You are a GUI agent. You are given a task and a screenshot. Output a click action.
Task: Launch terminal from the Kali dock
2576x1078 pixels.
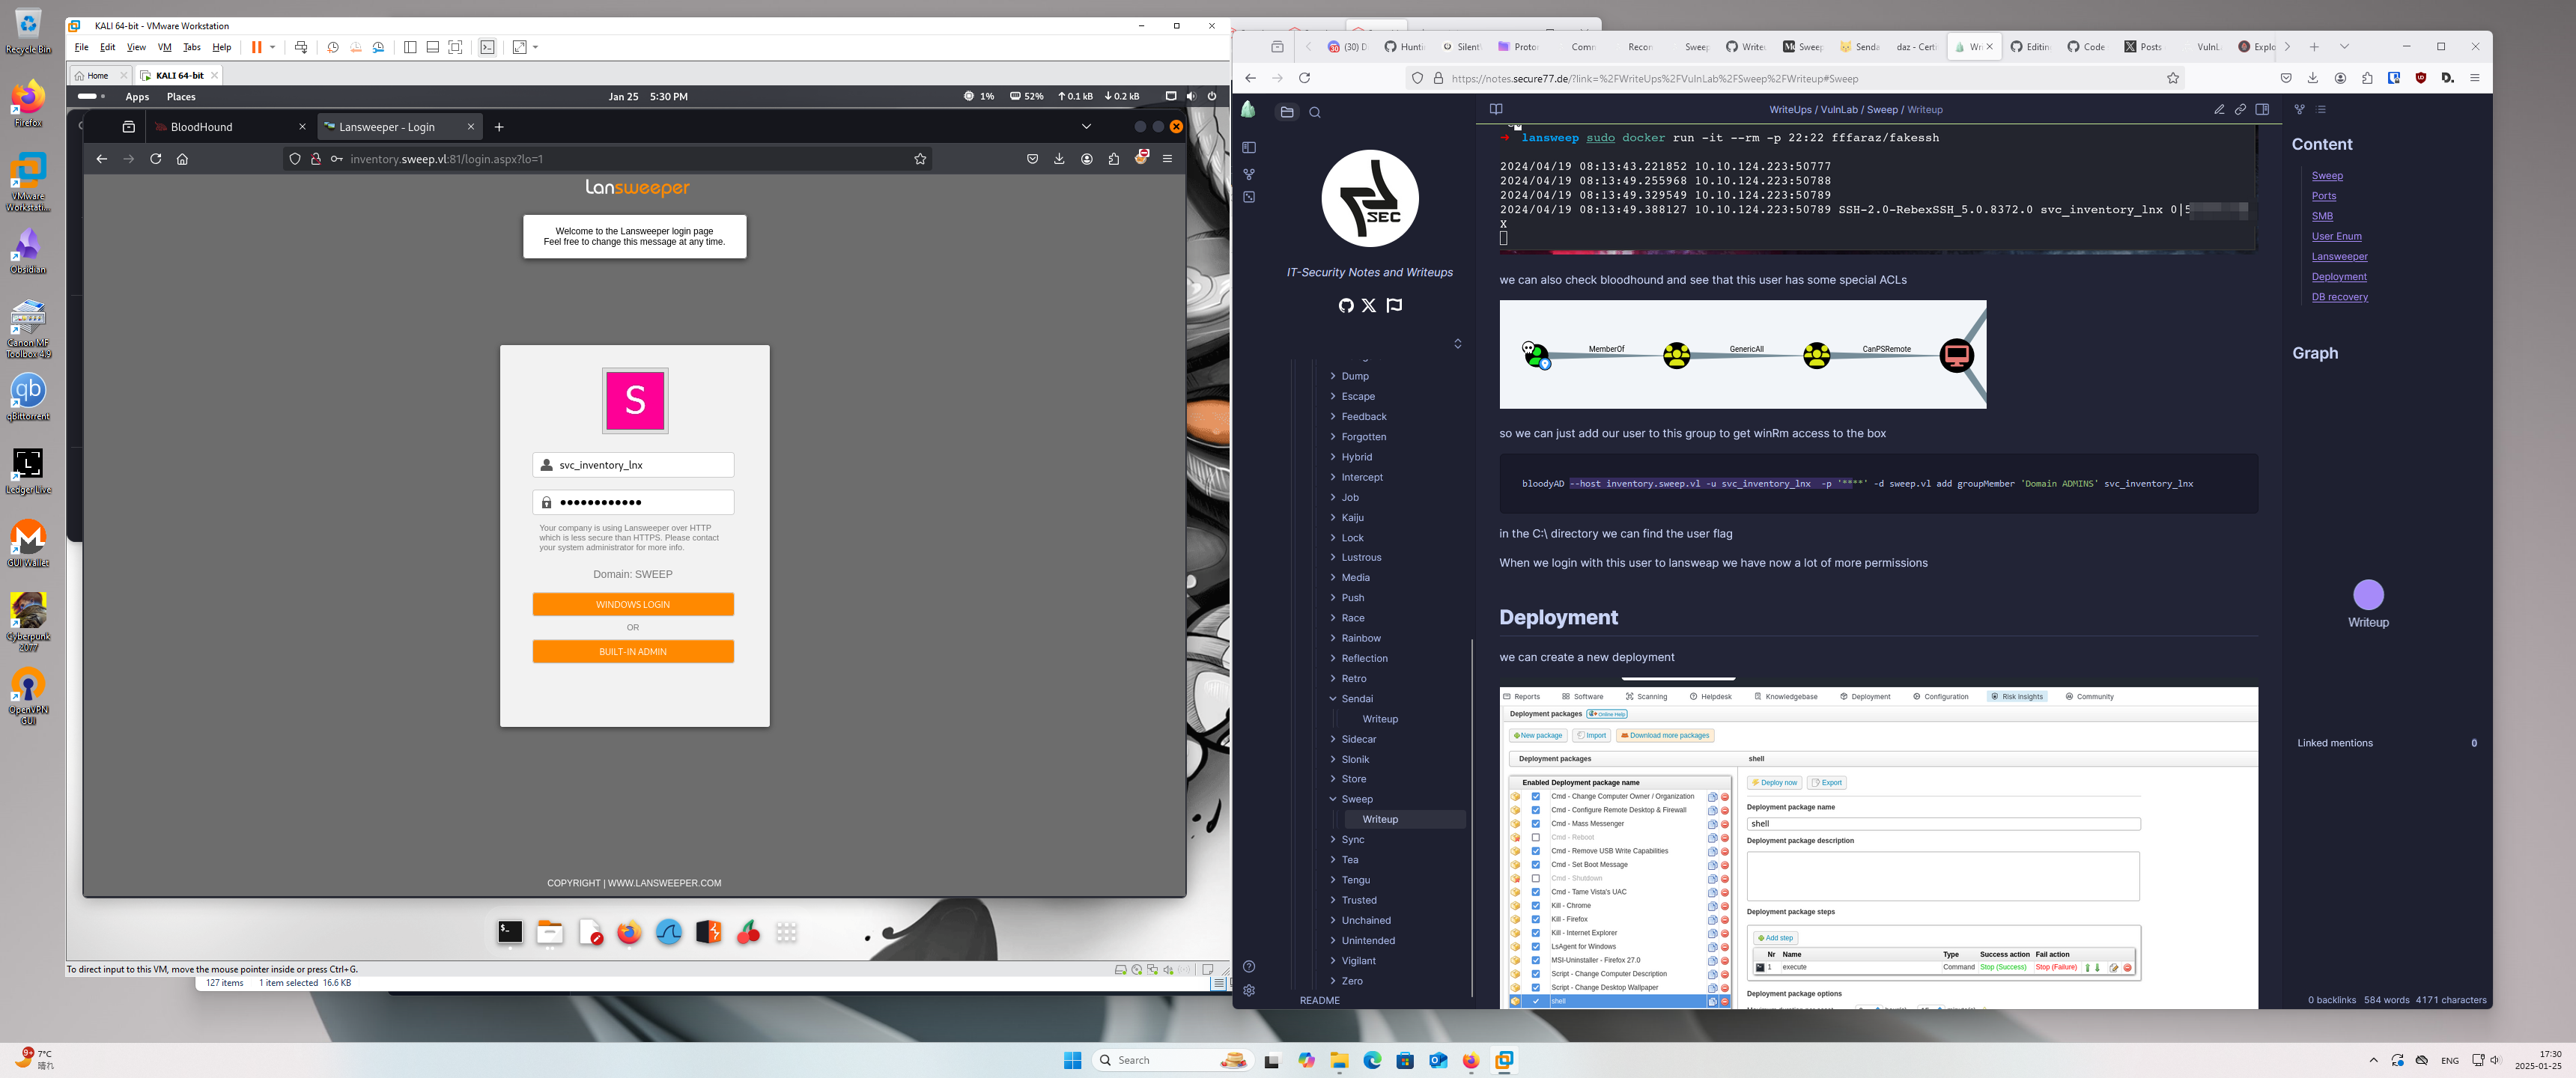(510, 932)
